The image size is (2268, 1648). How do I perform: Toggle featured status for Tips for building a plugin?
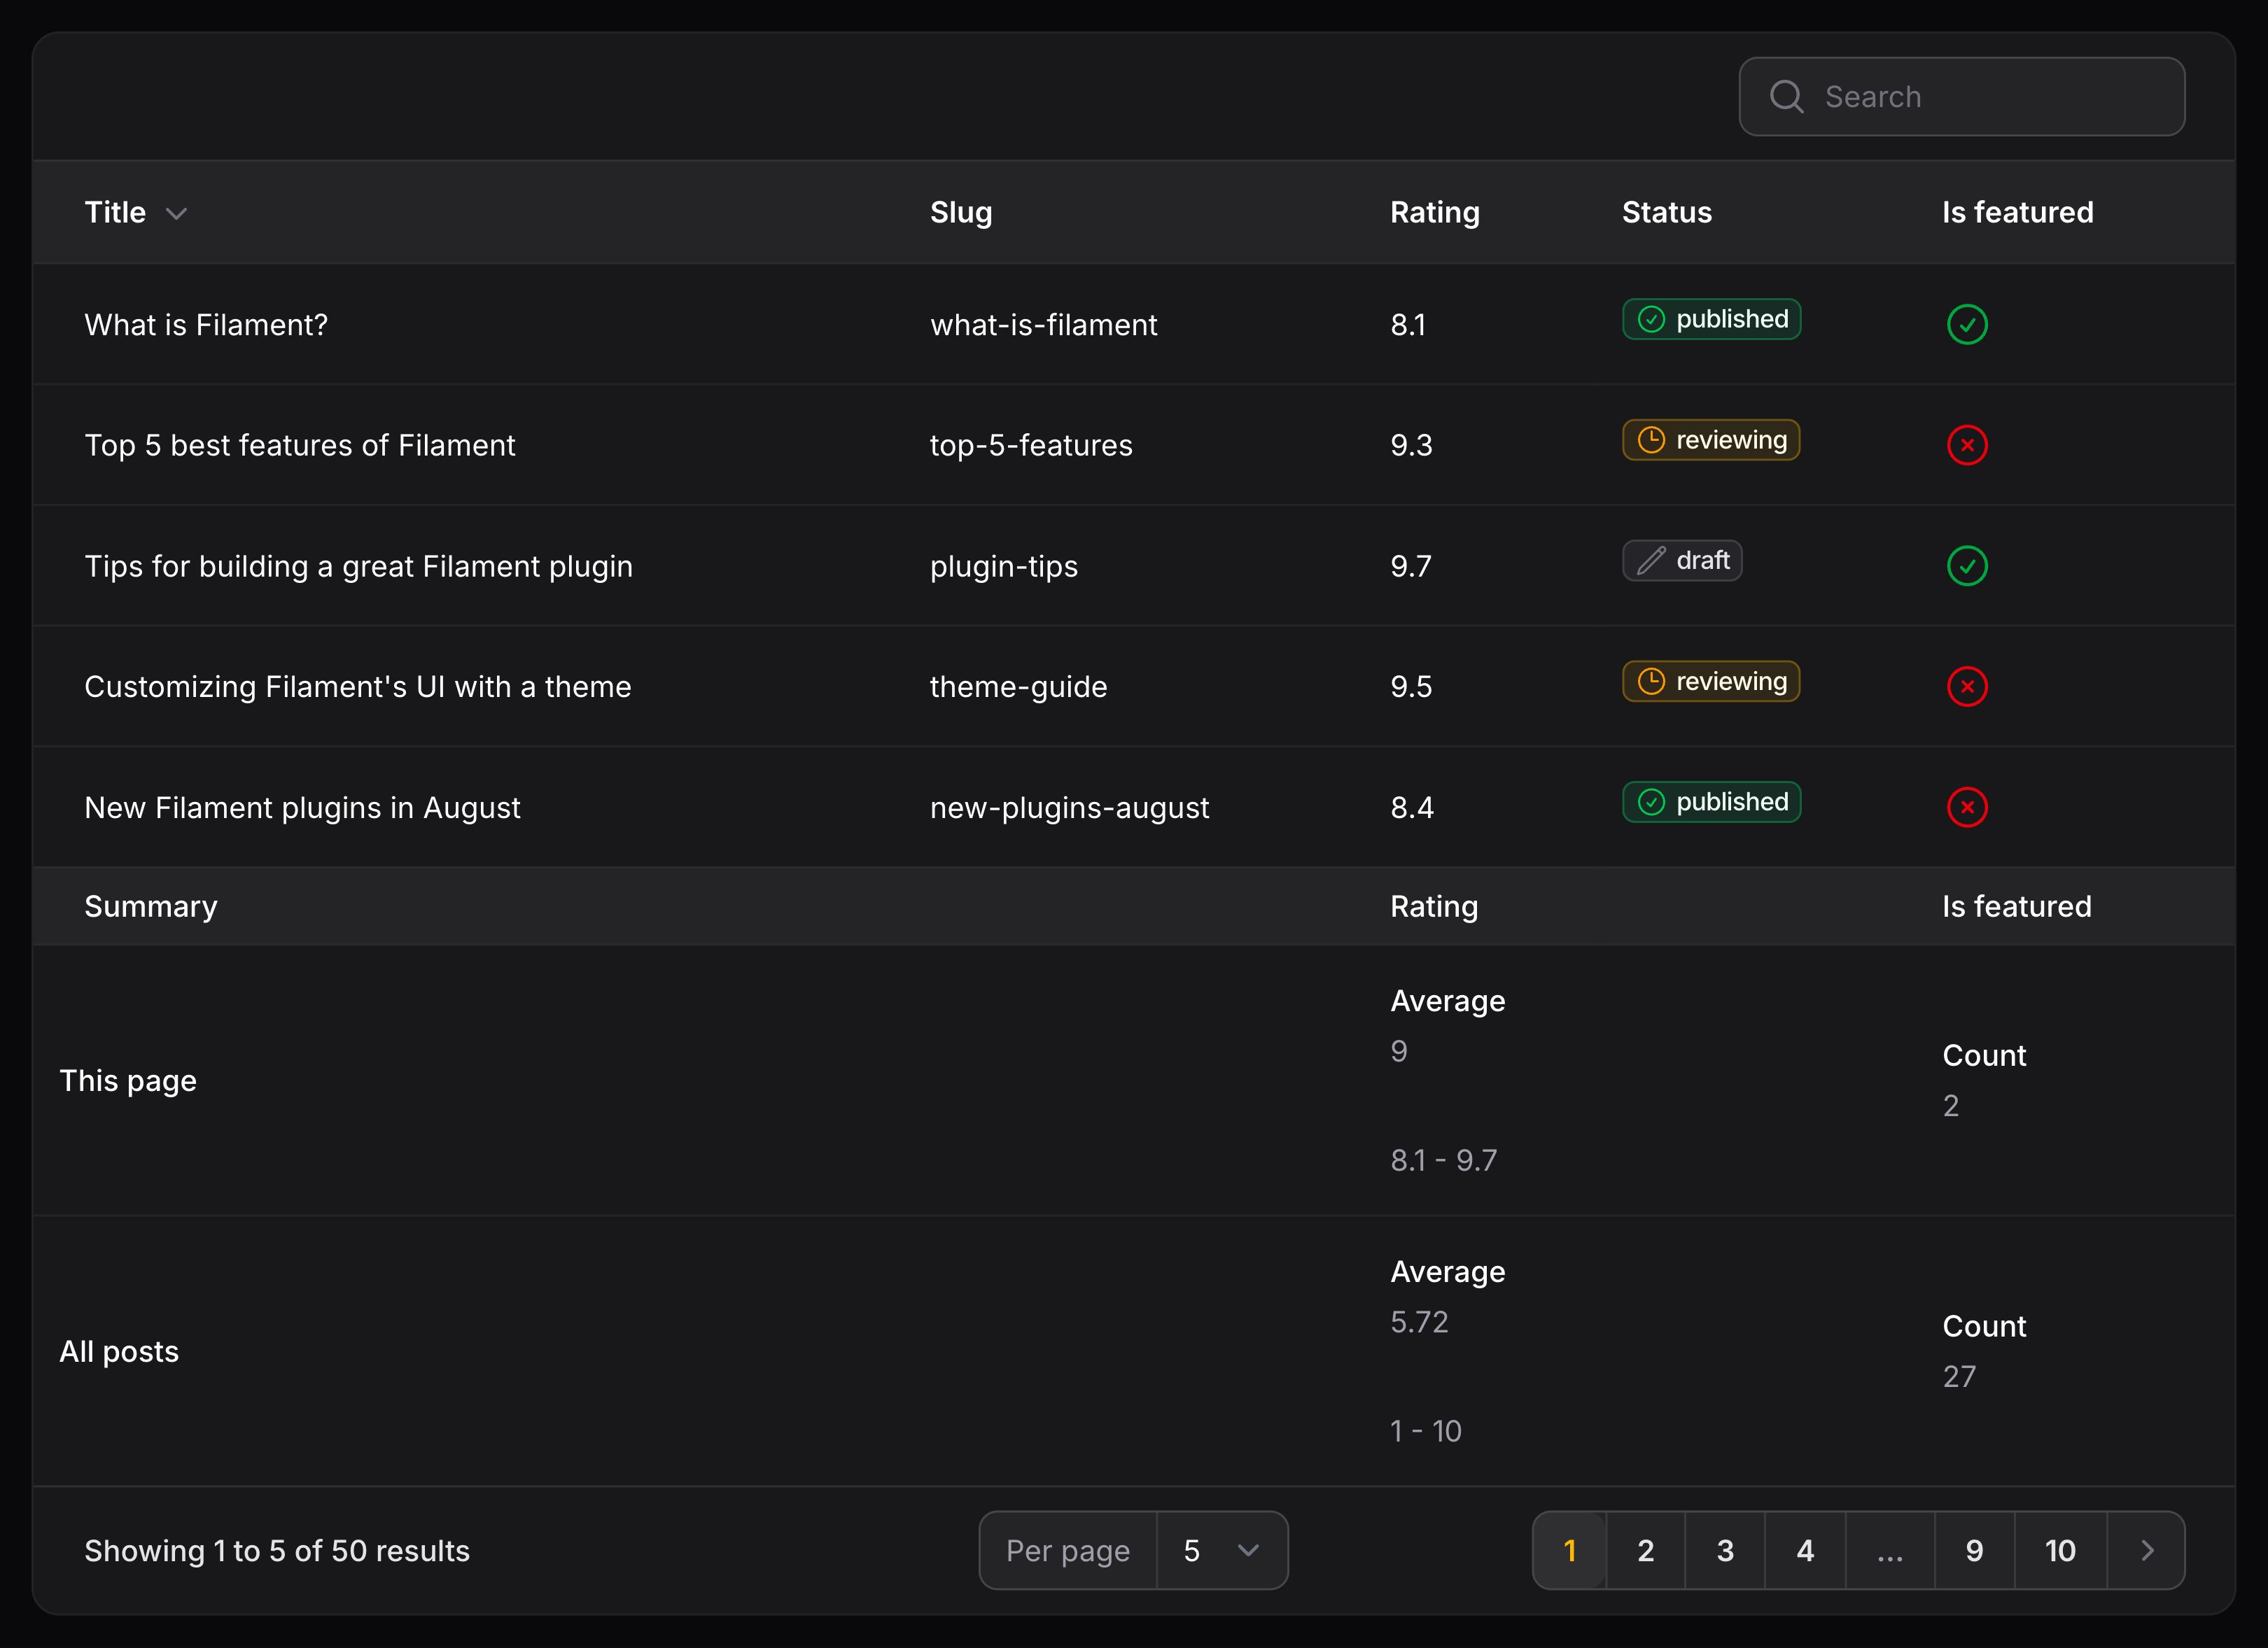click(1966, 565)
